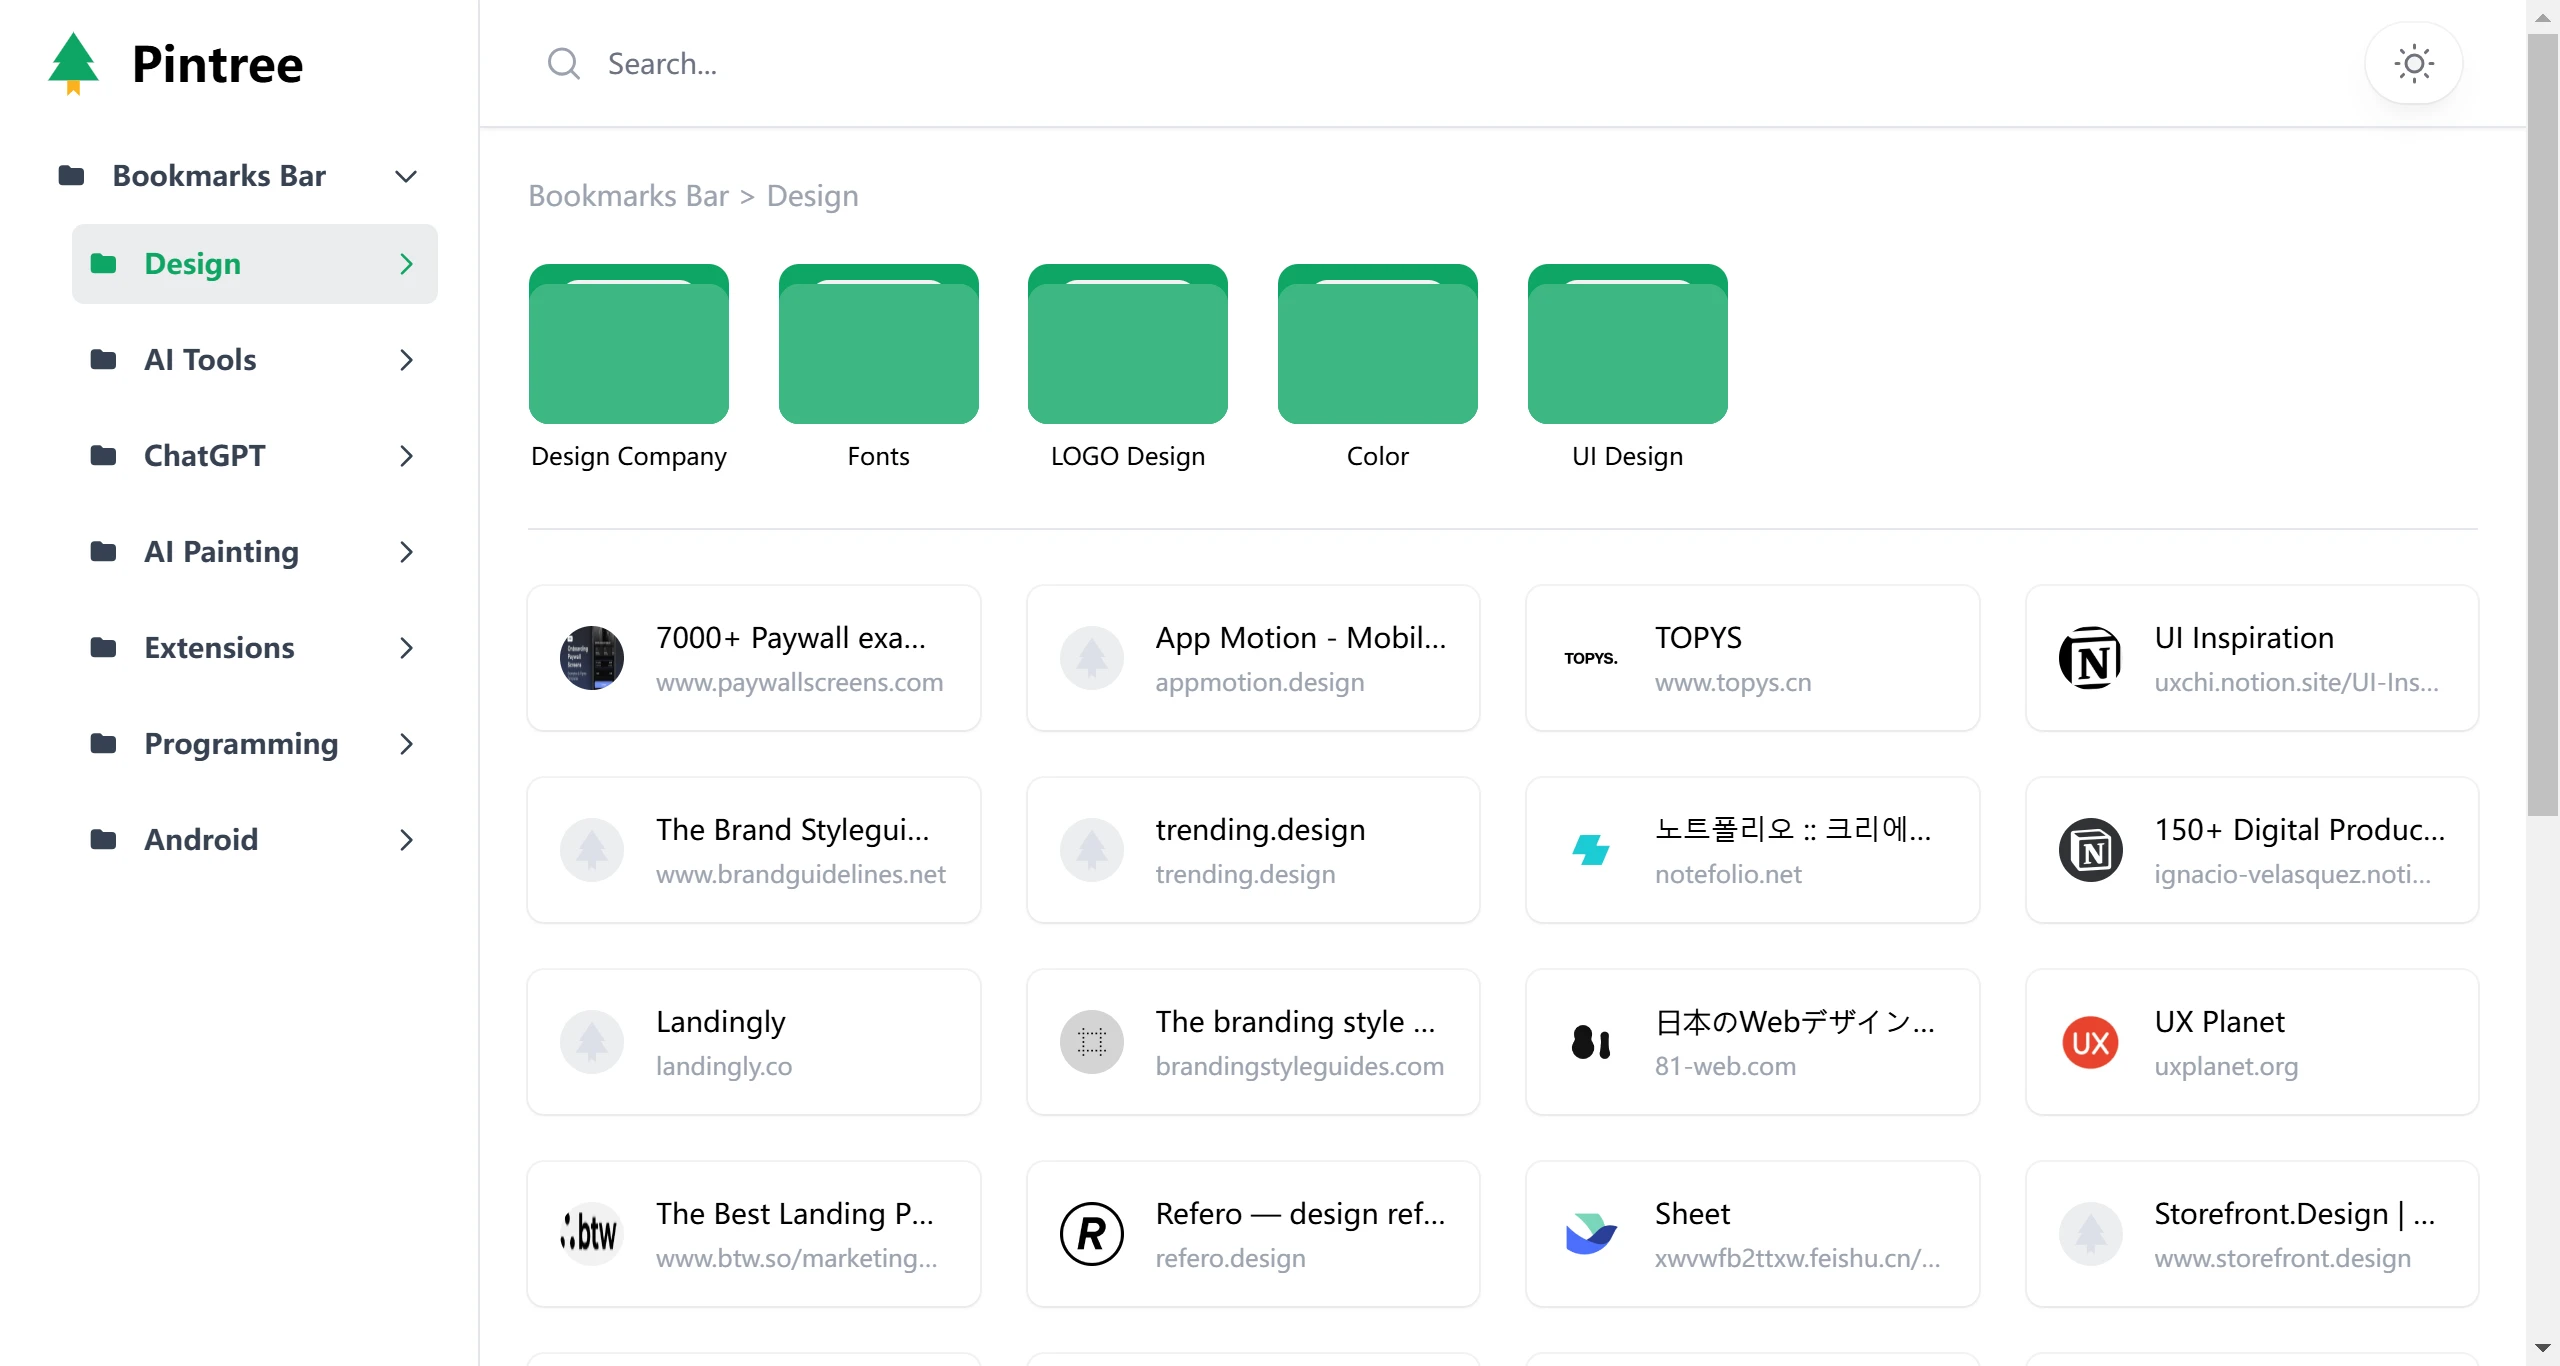Select the UX Planet orange icon

coord(2091,1041)
